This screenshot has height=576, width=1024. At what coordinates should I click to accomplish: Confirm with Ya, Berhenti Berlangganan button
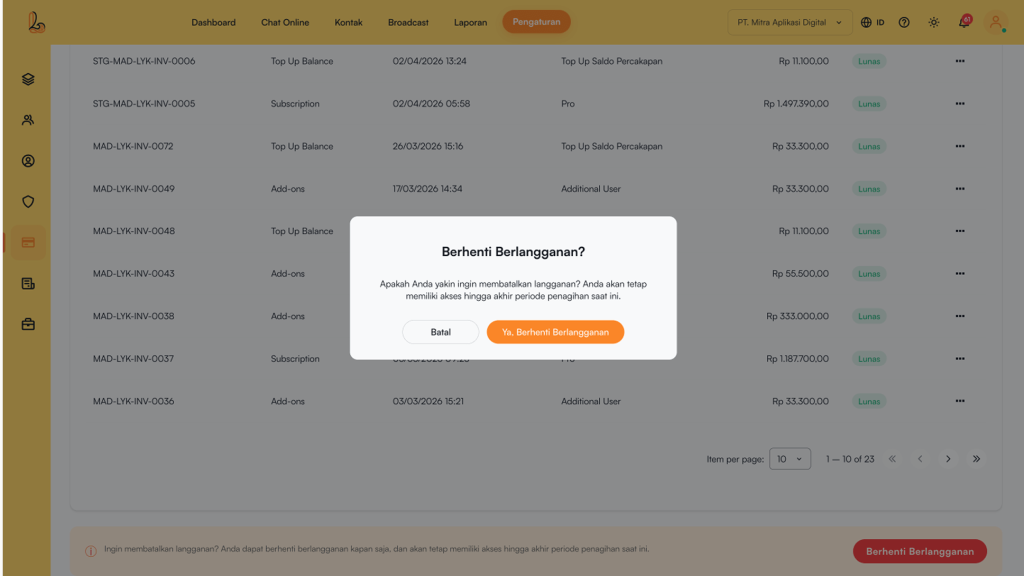(555, 332)
